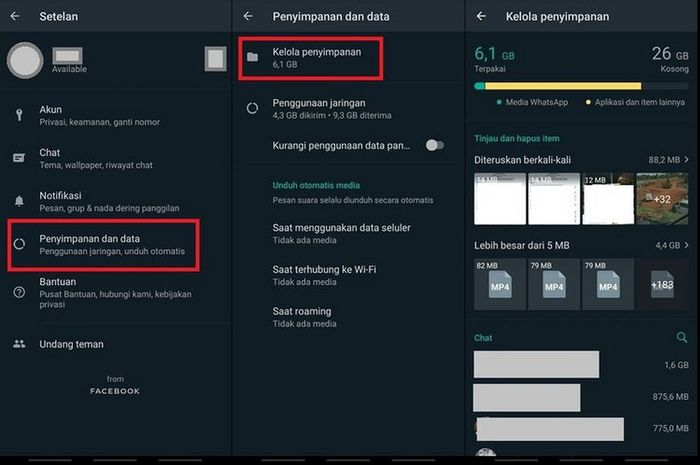Set Saat roaming download option
700x465 pixels.
point(348,317)
